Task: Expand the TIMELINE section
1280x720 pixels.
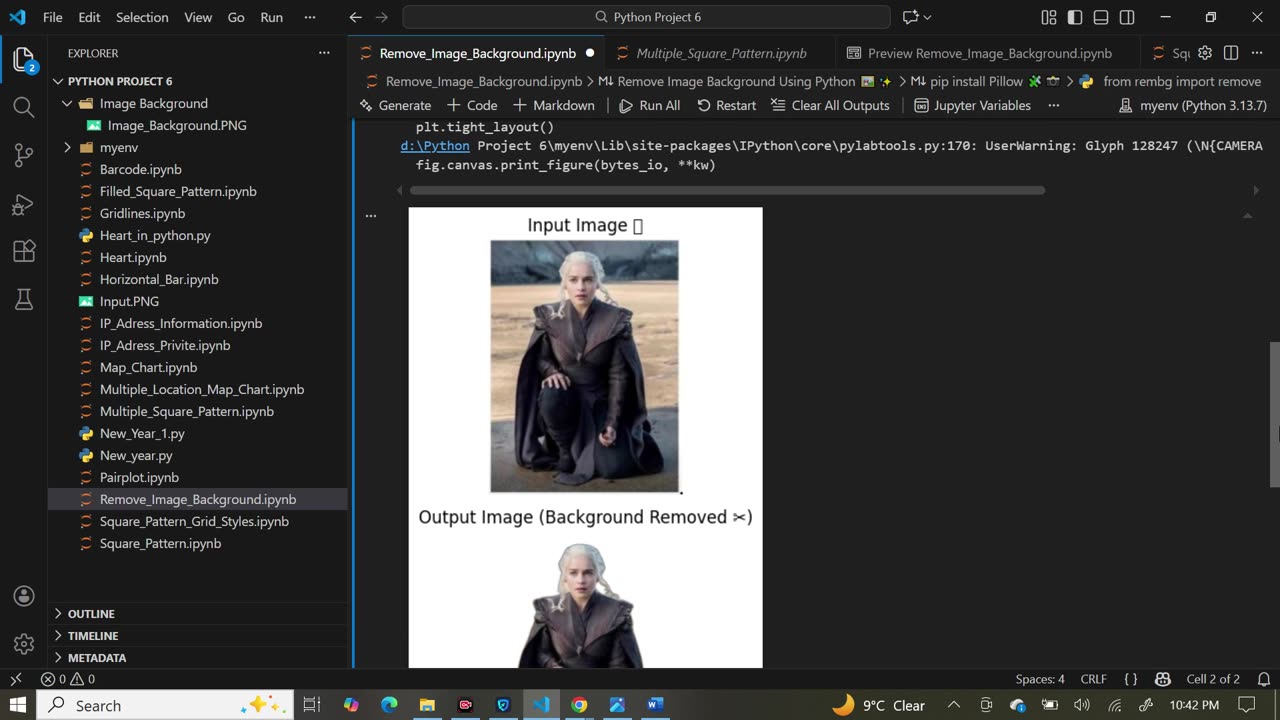Action: 198,635
